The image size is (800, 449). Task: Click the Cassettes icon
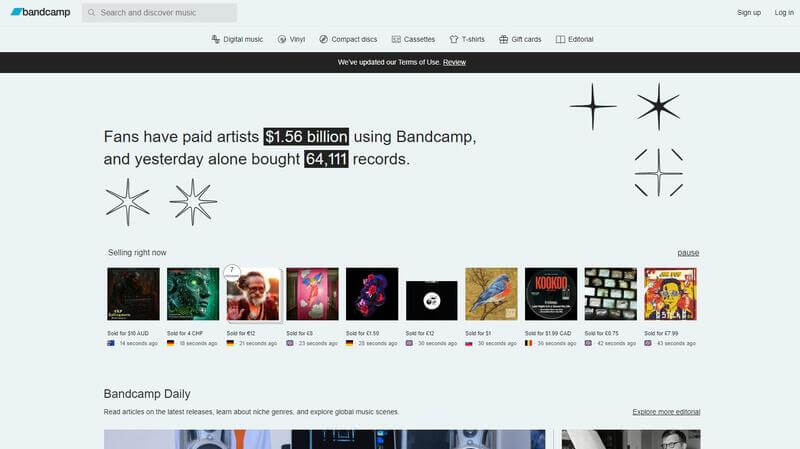[396, 39]
